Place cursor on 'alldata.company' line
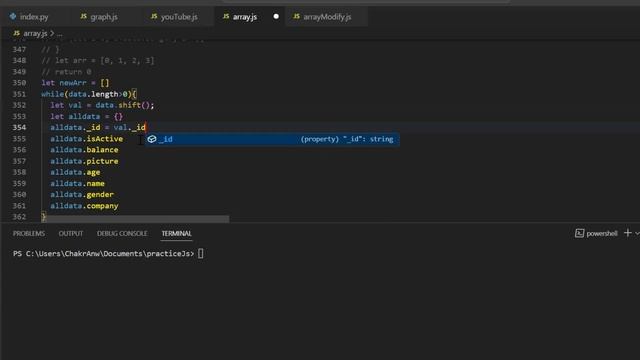The width and height of the screenshot is (640, 360). [x=84, y=206]
